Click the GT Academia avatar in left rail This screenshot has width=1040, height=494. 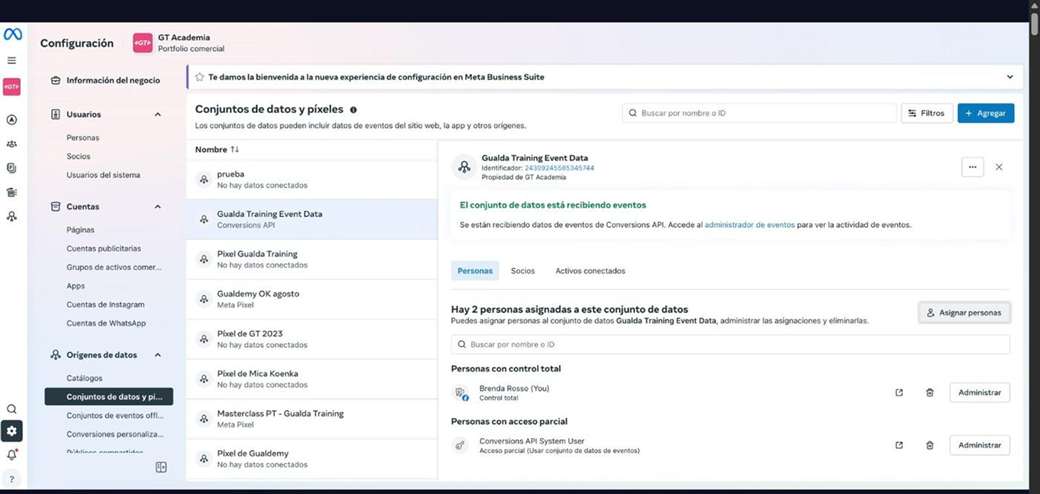point(11,87)
